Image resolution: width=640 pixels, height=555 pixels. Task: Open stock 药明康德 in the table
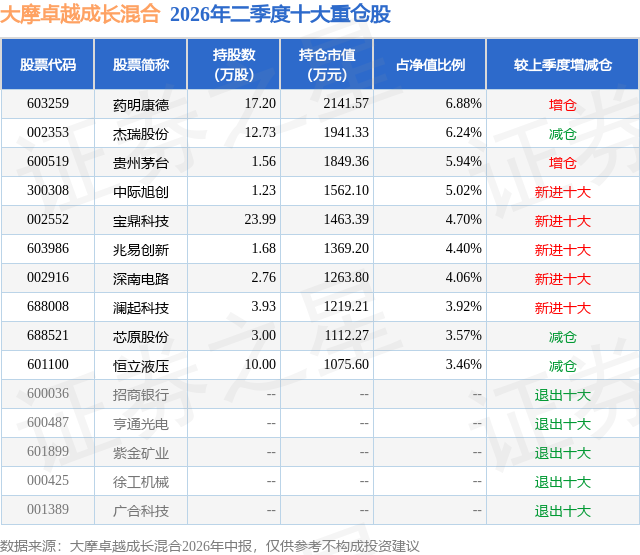tap(141, 105)
